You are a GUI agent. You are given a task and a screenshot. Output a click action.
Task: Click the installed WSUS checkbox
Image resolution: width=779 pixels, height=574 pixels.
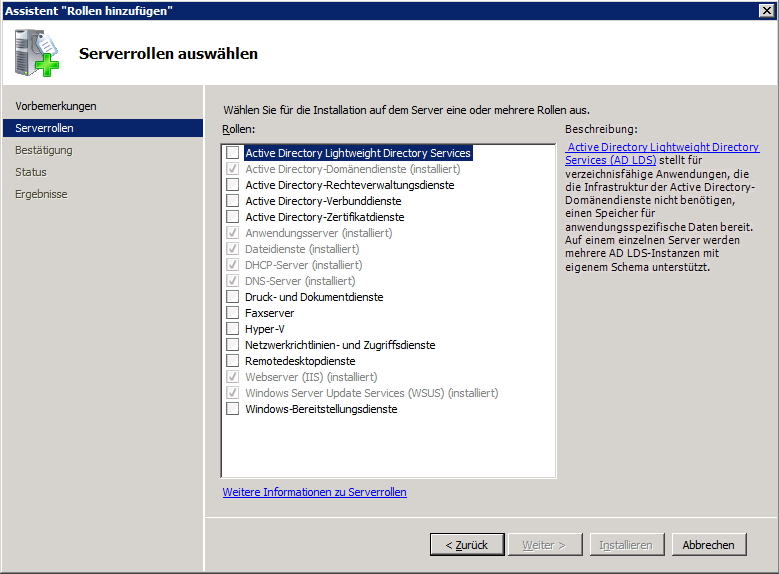point(233,393)
